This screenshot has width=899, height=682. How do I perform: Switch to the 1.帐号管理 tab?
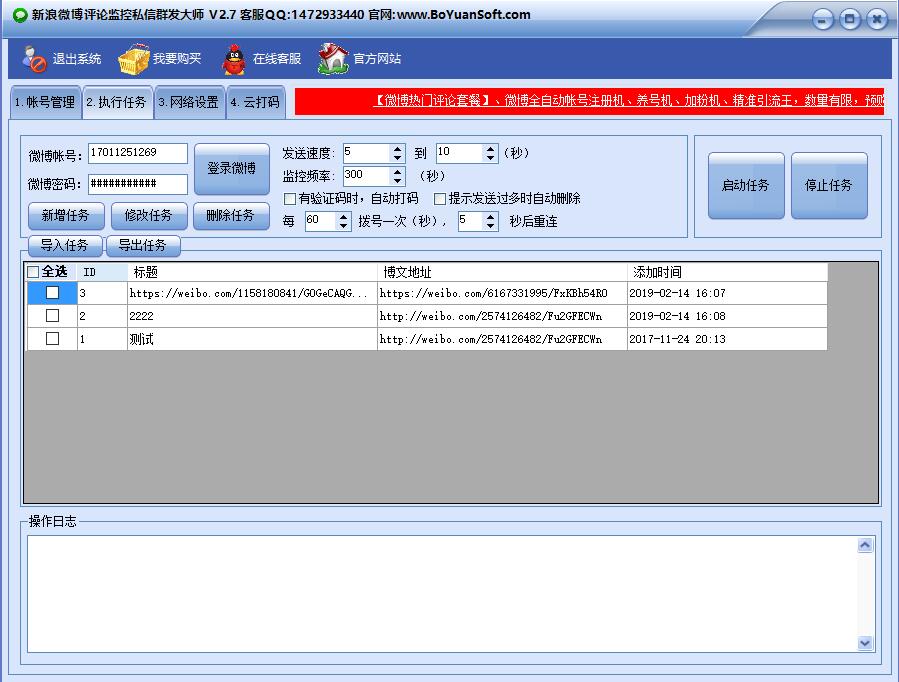point(45,103)
